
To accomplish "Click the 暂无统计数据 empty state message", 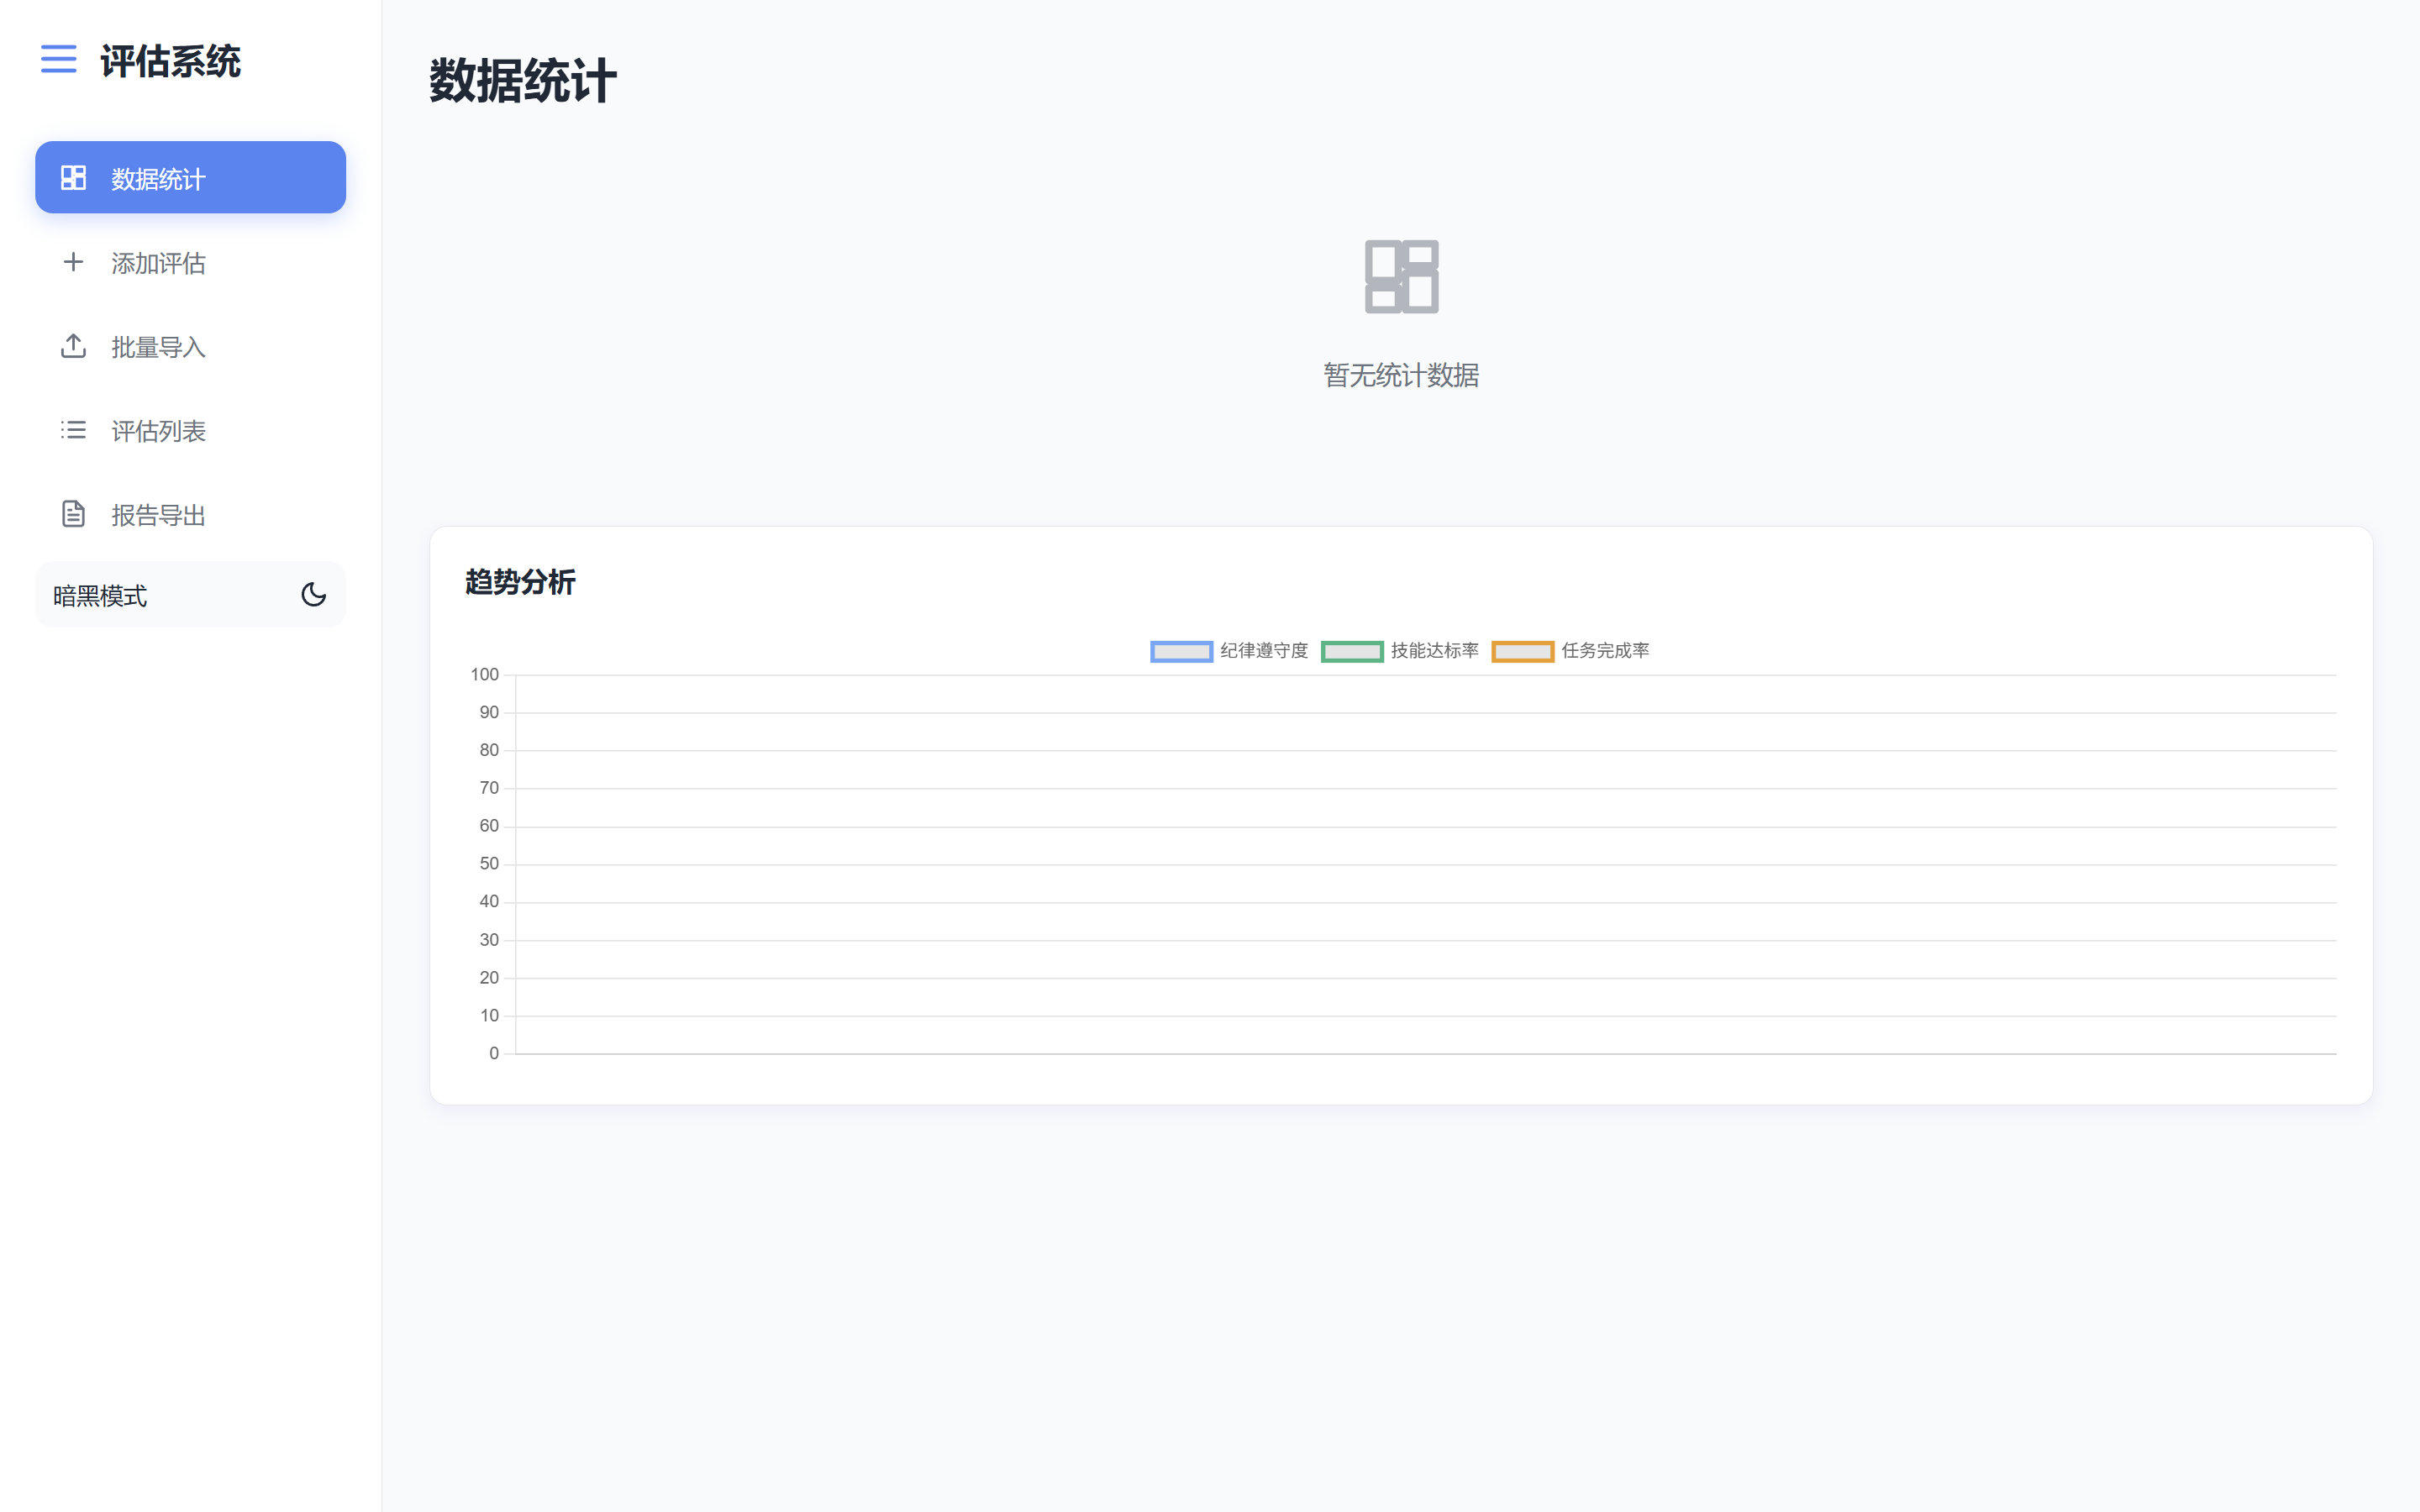I will tap(1400, 375).
